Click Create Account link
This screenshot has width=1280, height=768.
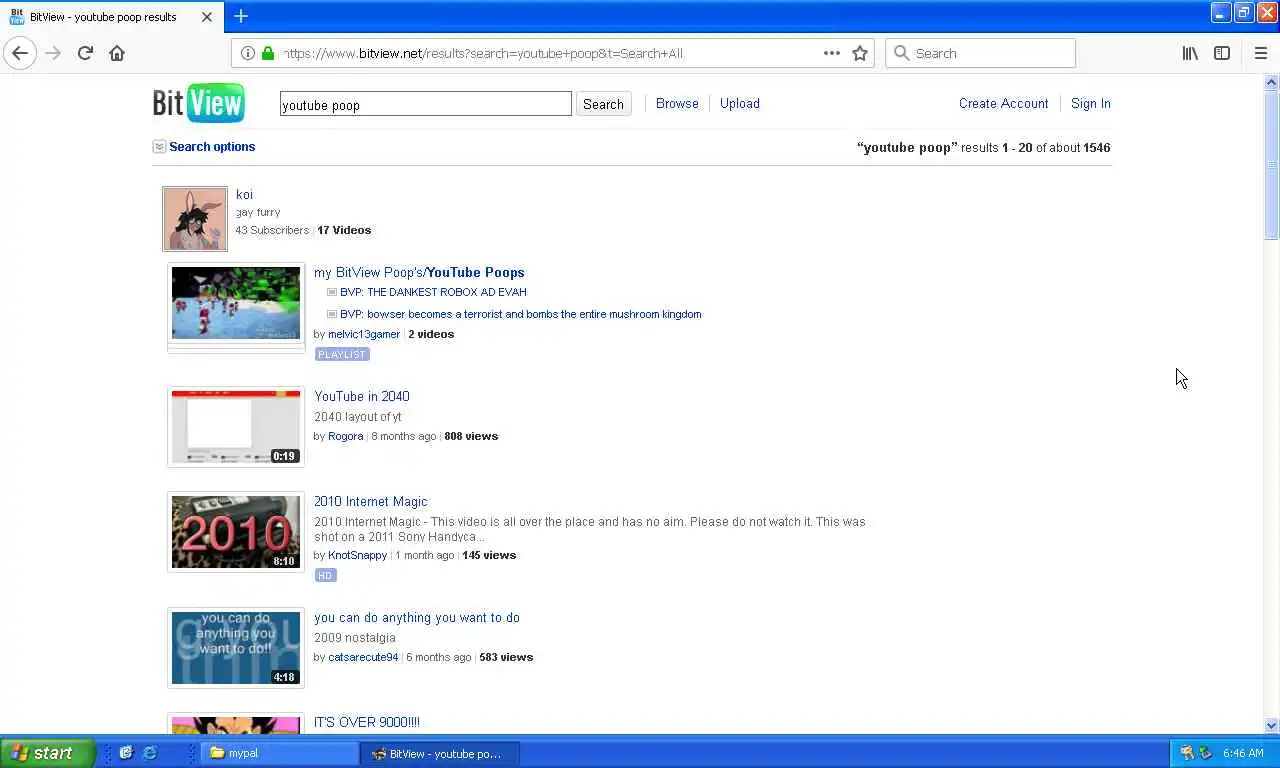point(1003,104)
